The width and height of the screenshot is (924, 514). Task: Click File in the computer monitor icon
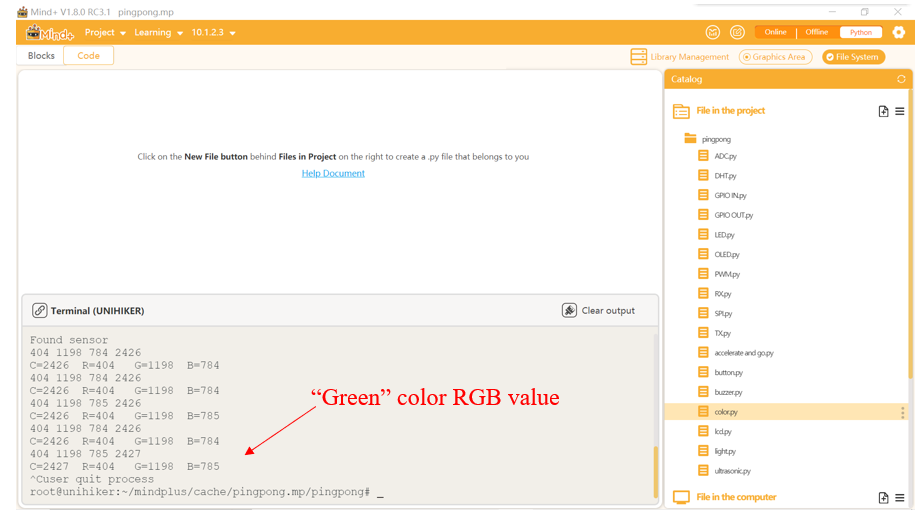click(681, 497)
